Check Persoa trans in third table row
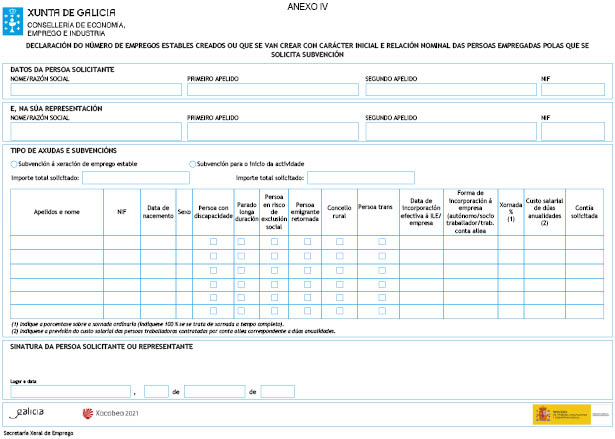615x439 pixels. tap(382, 270)
